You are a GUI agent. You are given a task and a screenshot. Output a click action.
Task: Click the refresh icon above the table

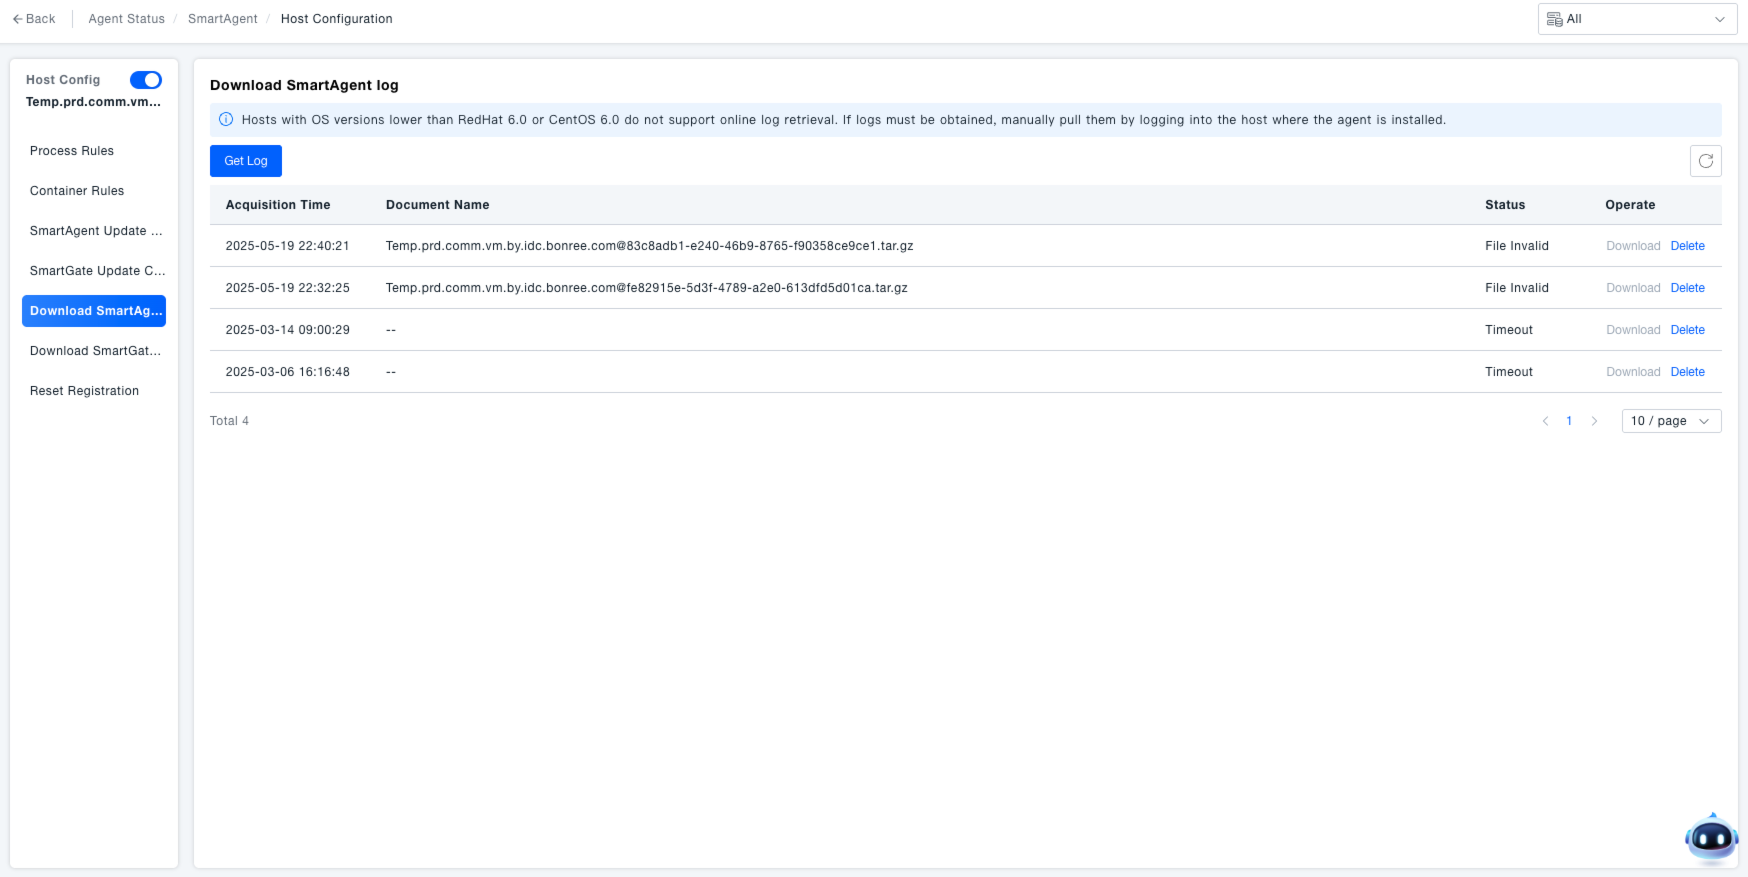pyautogui.click(x=1705, y=161)
